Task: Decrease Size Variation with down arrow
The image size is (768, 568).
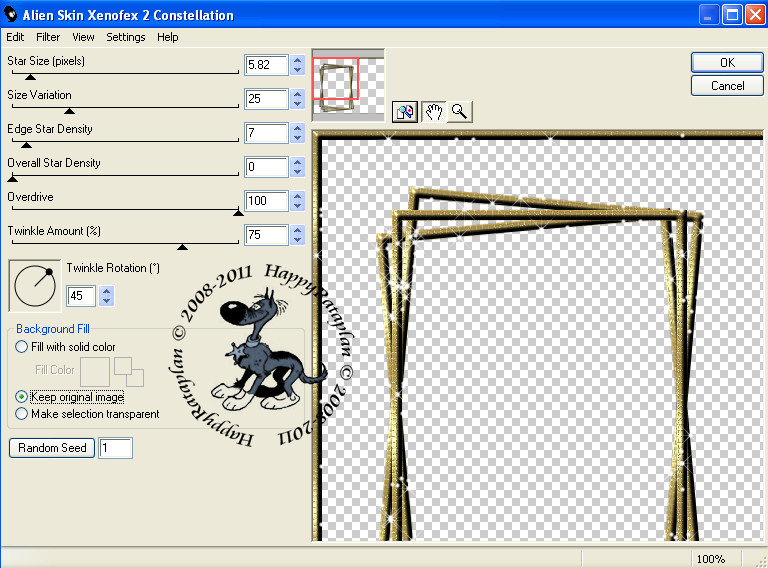Action: tap(297, 103)
